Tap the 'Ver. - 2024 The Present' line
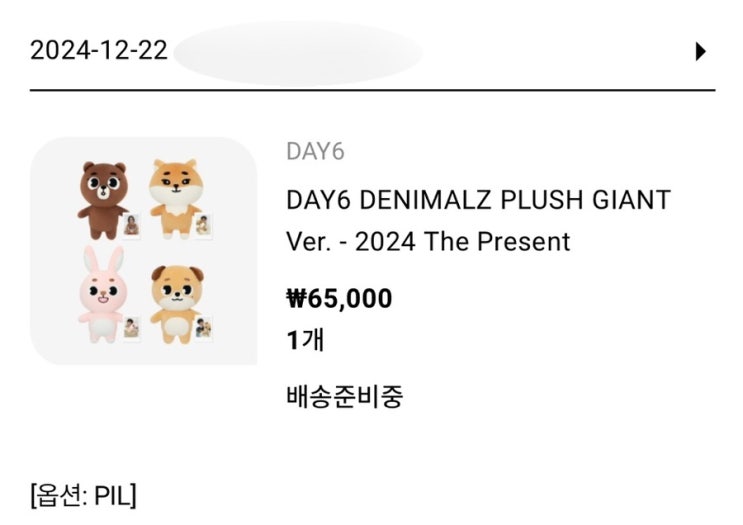The image size is (743, 525). [428, 241]
